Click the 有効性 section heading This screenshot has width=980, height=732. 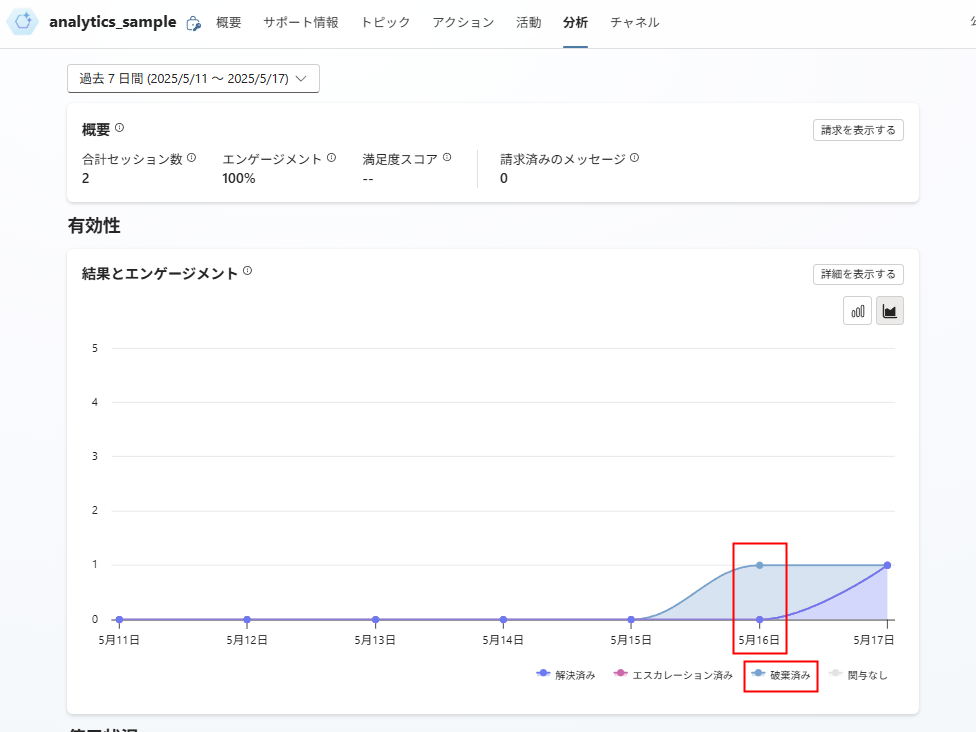(94, 226)
